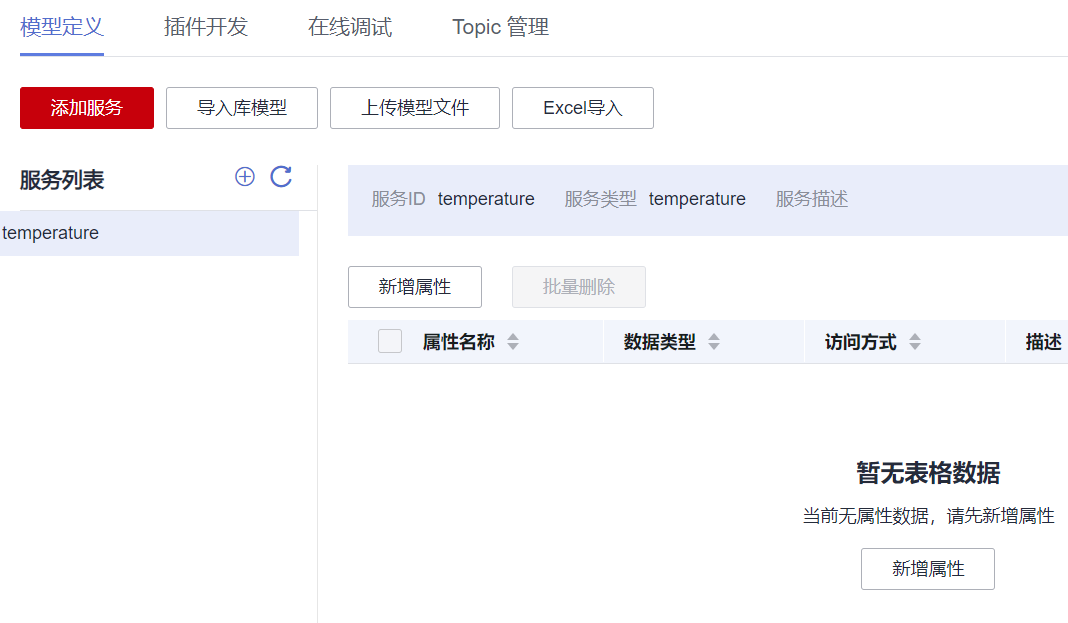The image size is (1068, 623).
Task: Select the 模型定义 tab
Action: (62, 27)
